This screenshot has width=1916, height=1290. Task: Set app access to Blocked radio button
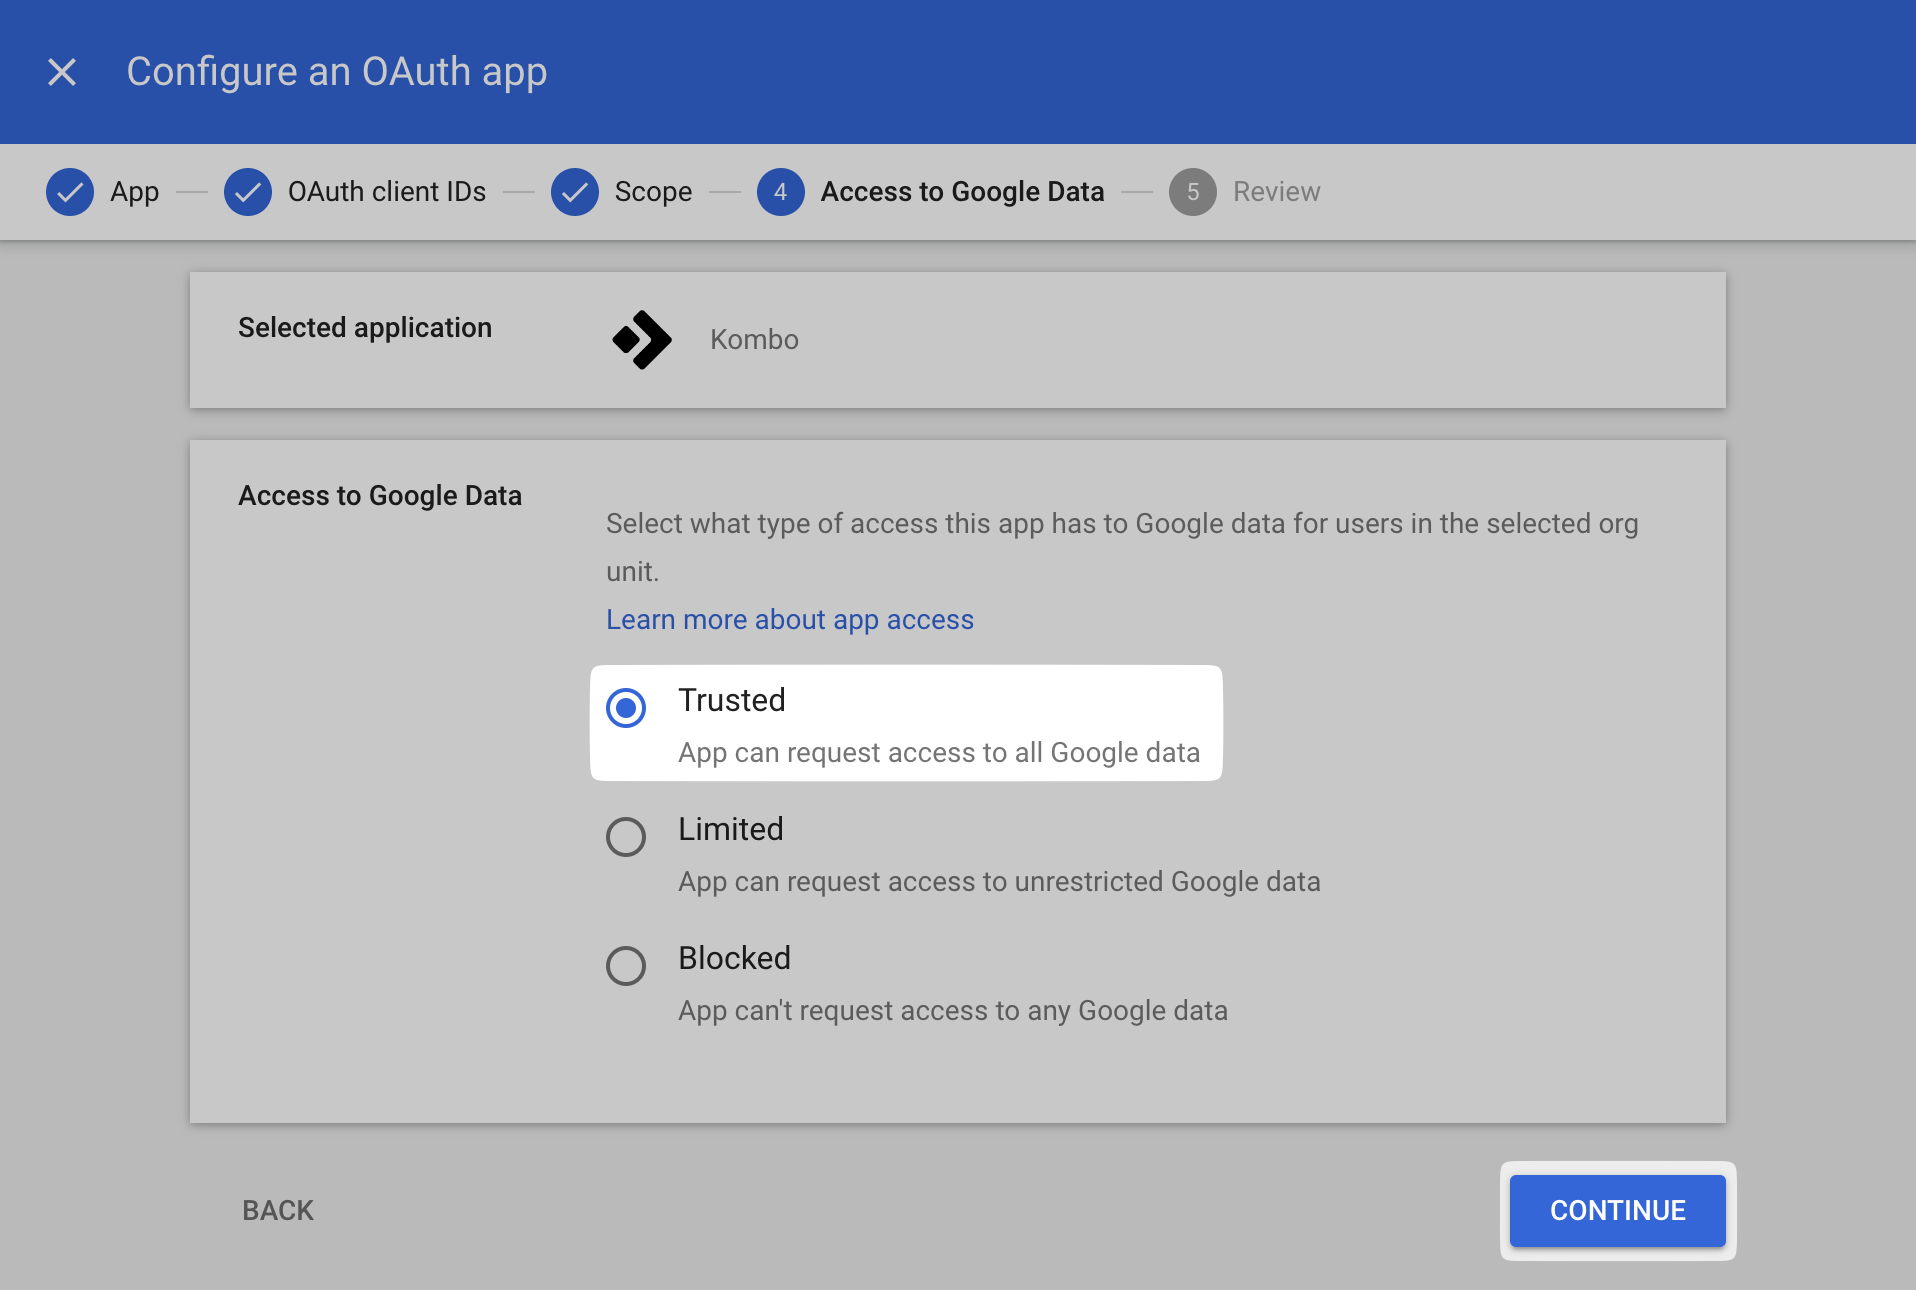[626, 966]
